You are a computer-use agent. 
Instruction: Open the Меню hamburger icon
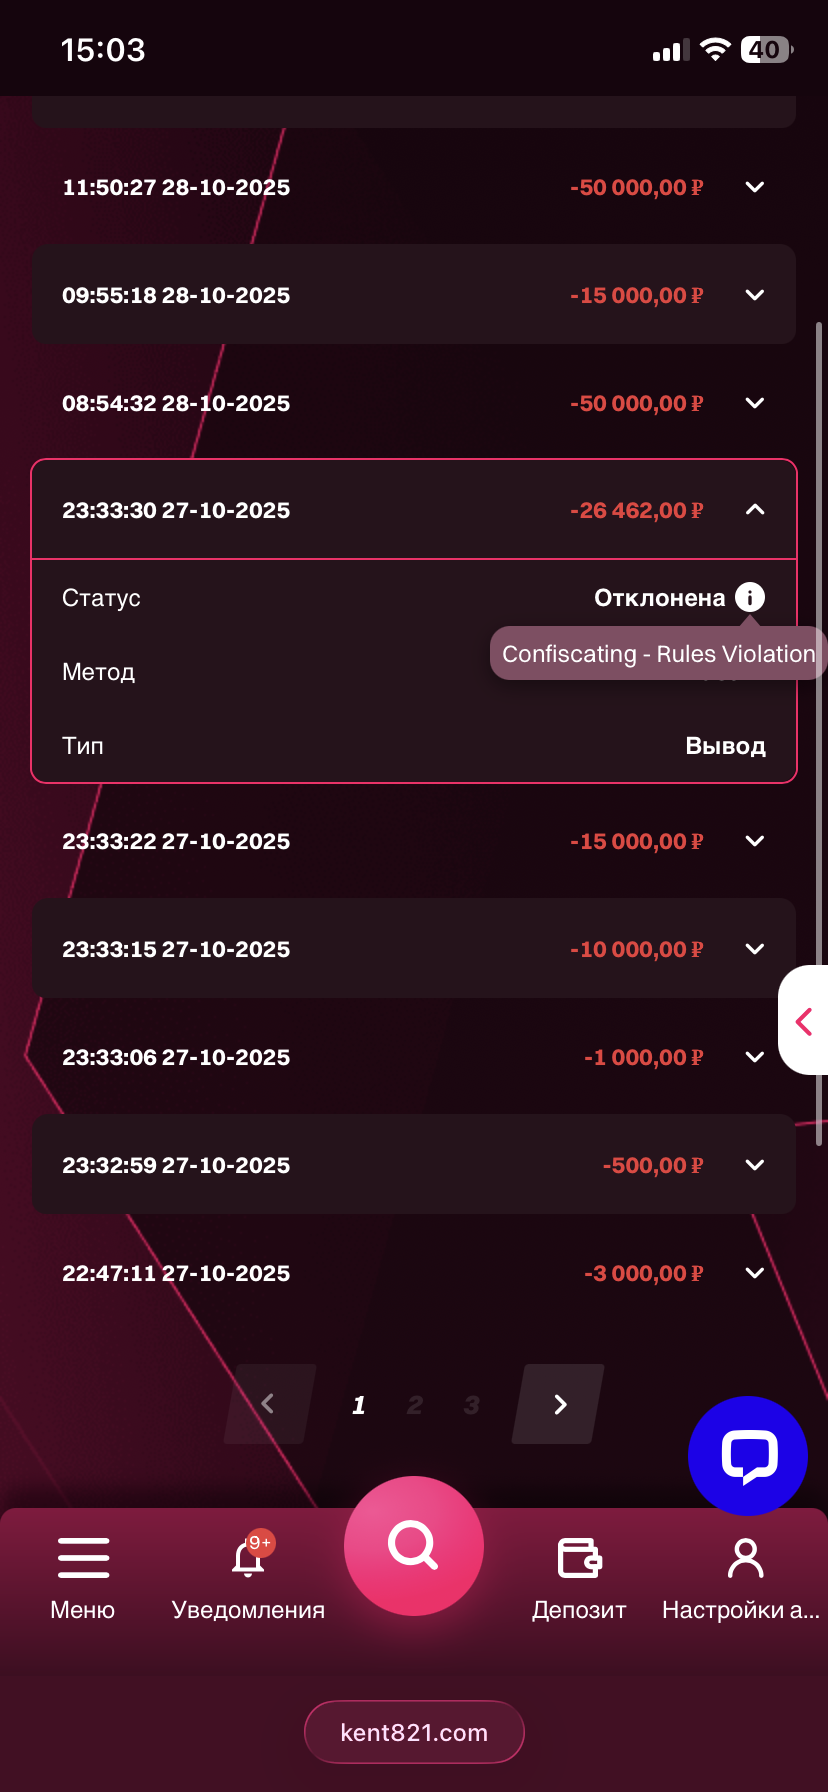83,1558
